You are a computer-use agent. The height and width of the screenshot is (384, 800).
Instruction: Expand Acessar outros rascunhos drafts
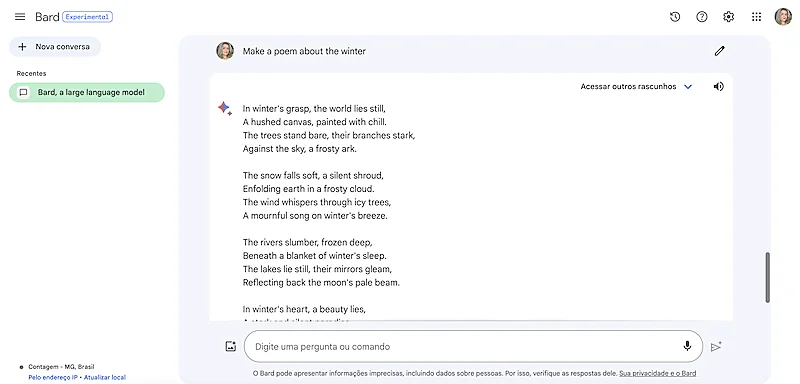pyautogui.click(x=636, y=87)
